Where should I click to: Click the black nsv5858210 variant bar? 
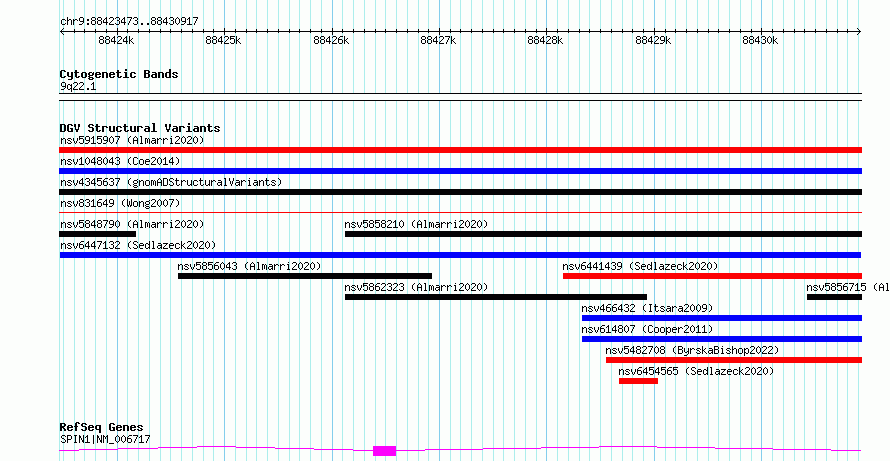click(x=603, y=234)
